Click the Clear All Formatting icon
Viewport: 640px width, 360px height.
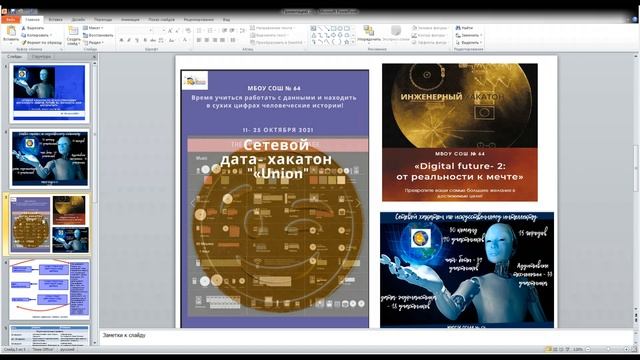(x=188, y=31)
